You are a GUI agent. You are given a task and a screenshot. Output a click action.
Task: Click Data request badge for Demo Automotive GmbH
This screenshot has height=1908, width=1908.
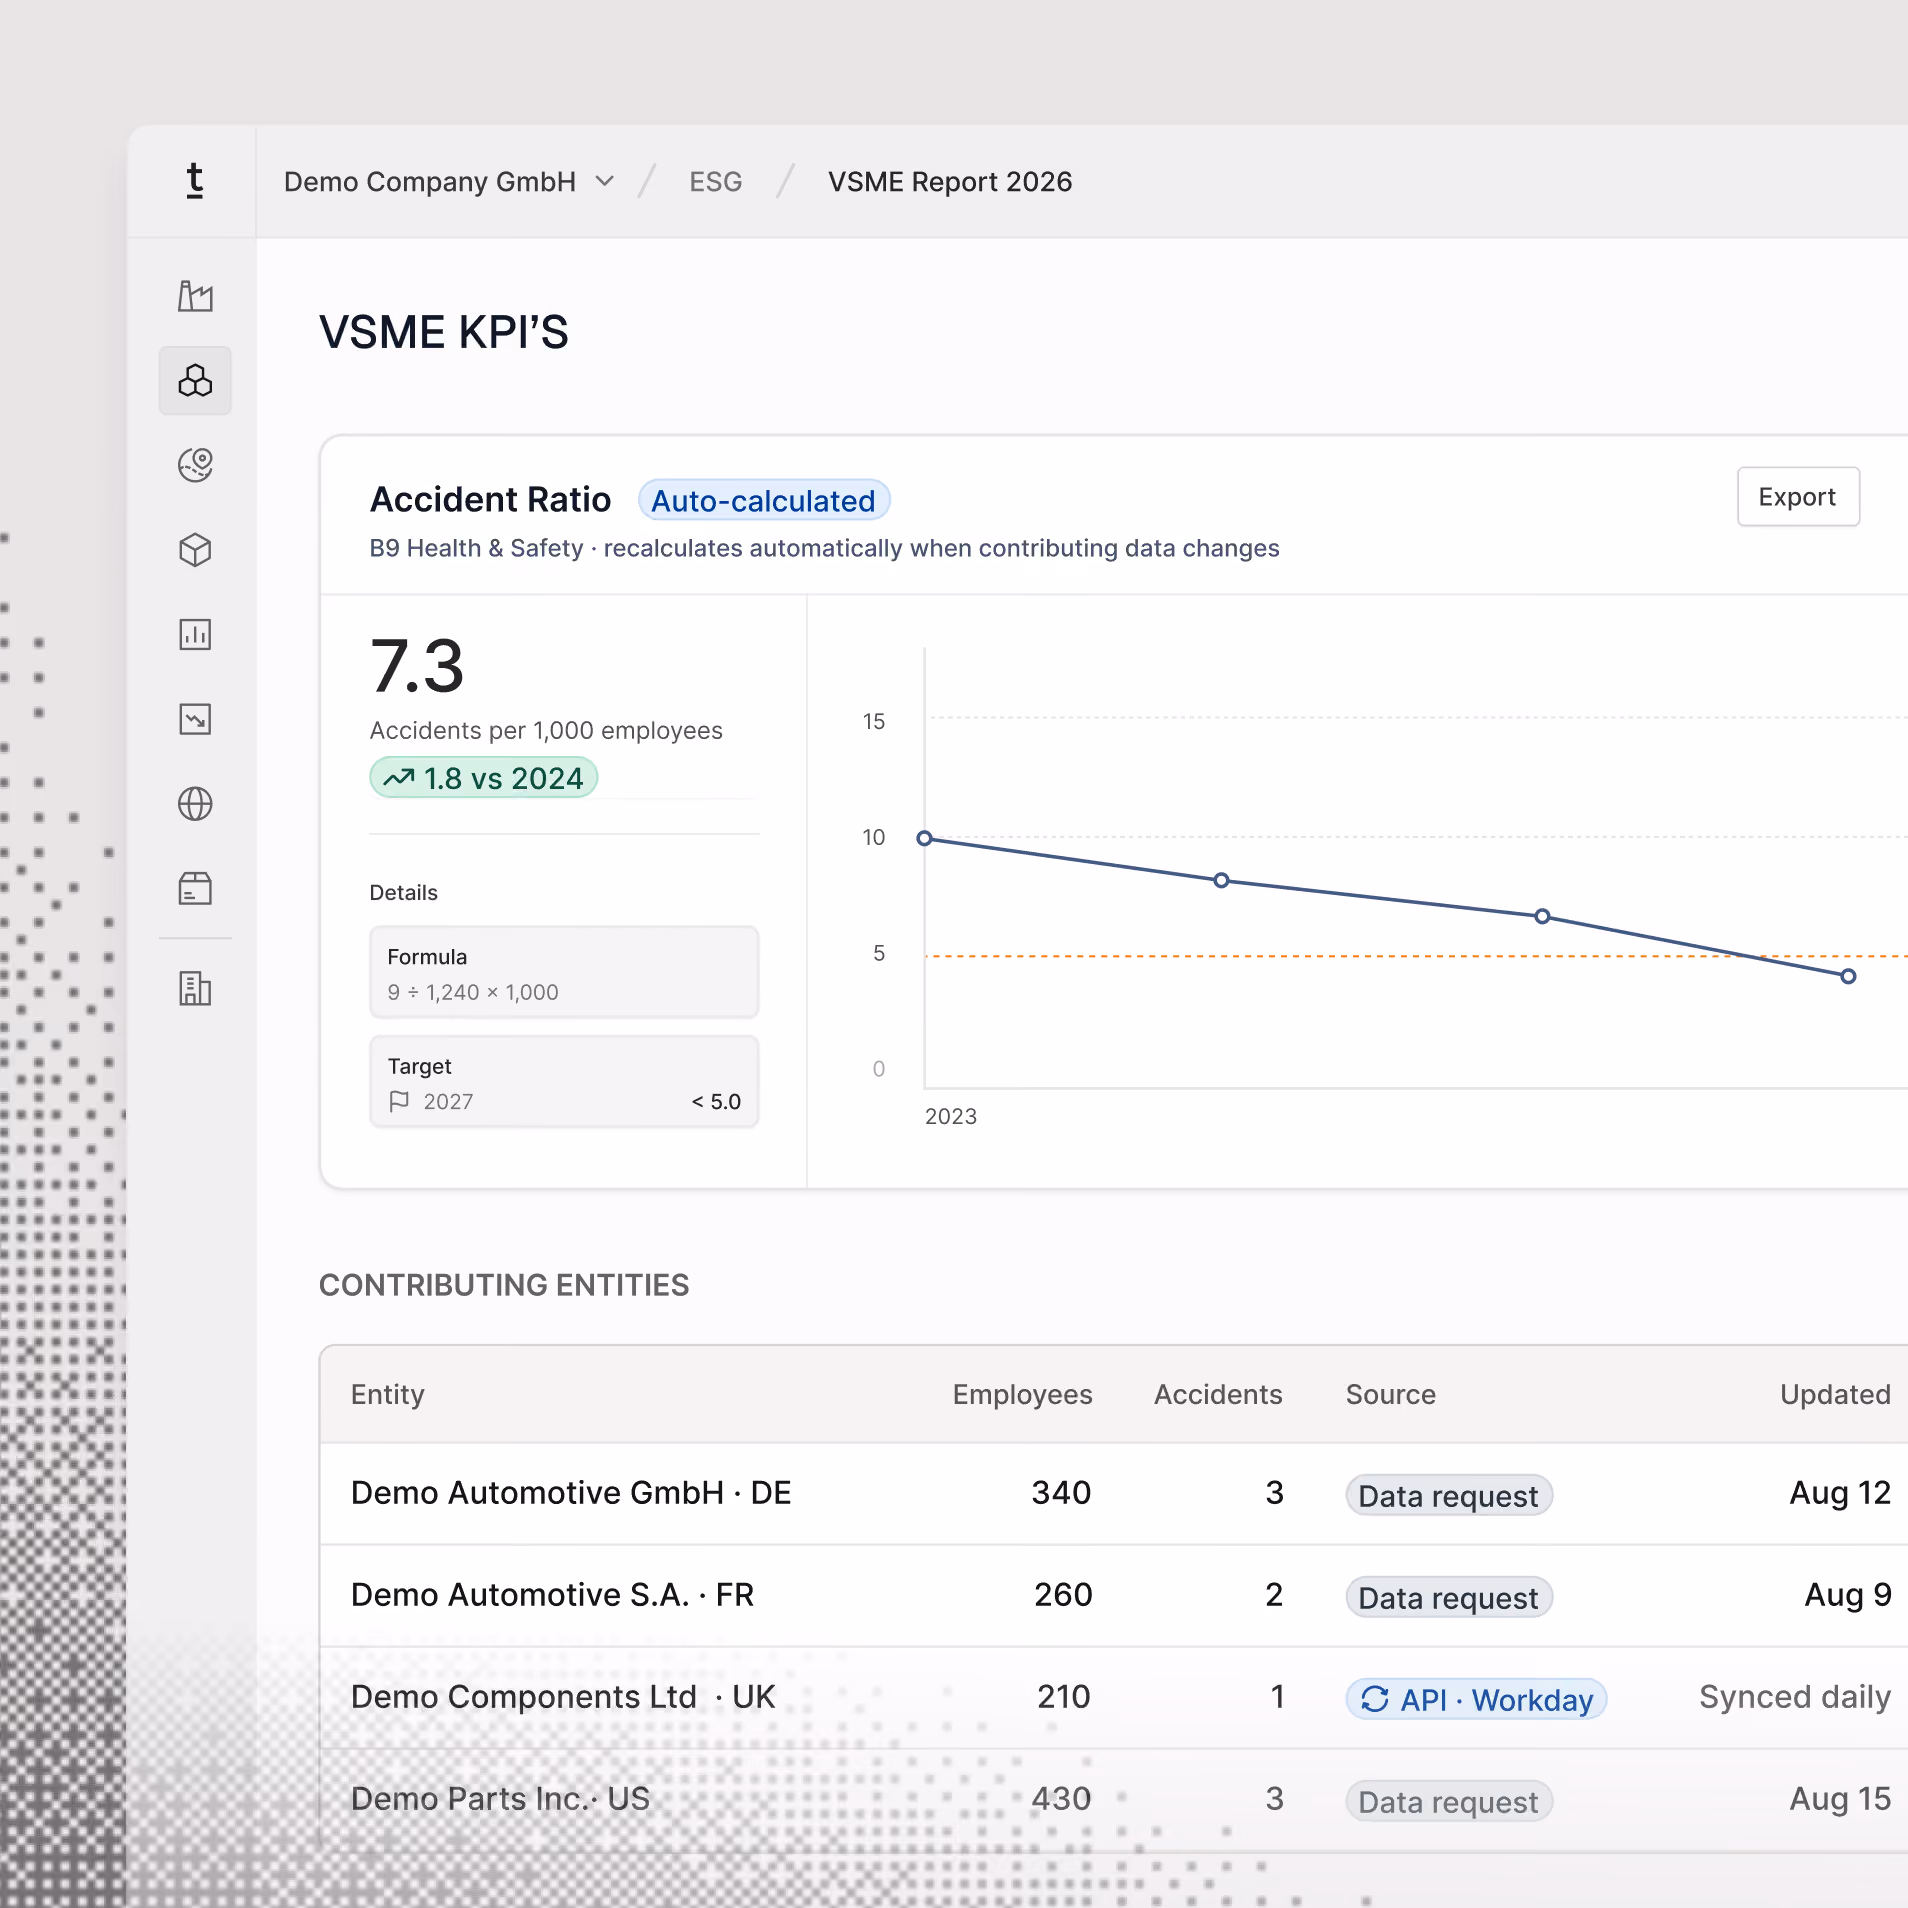pos(1449,1495)
